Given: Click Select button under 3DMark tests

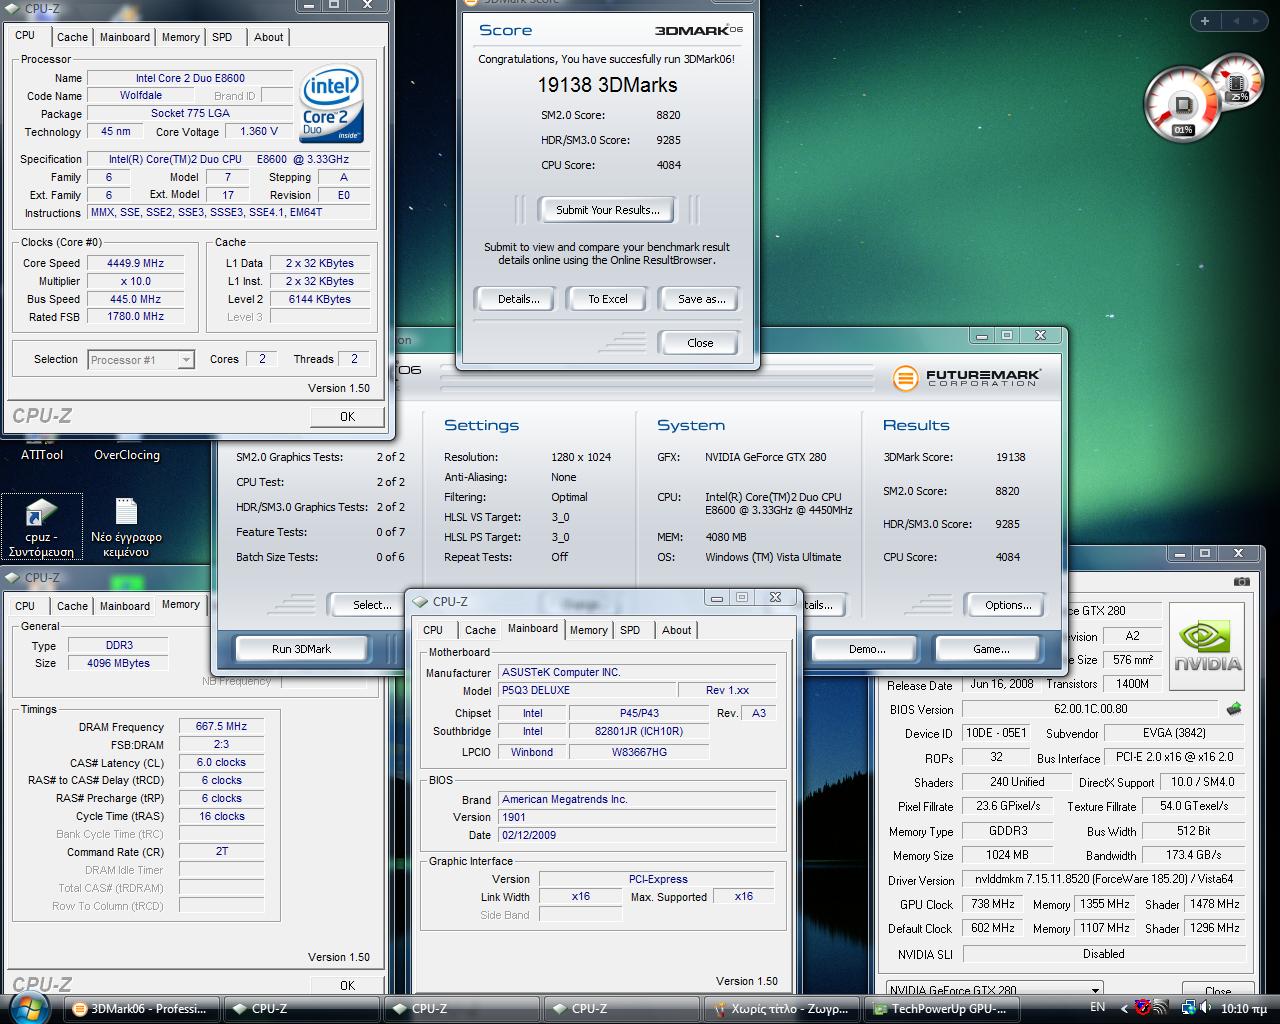Looking at the screenshot, I should [372, 605].
